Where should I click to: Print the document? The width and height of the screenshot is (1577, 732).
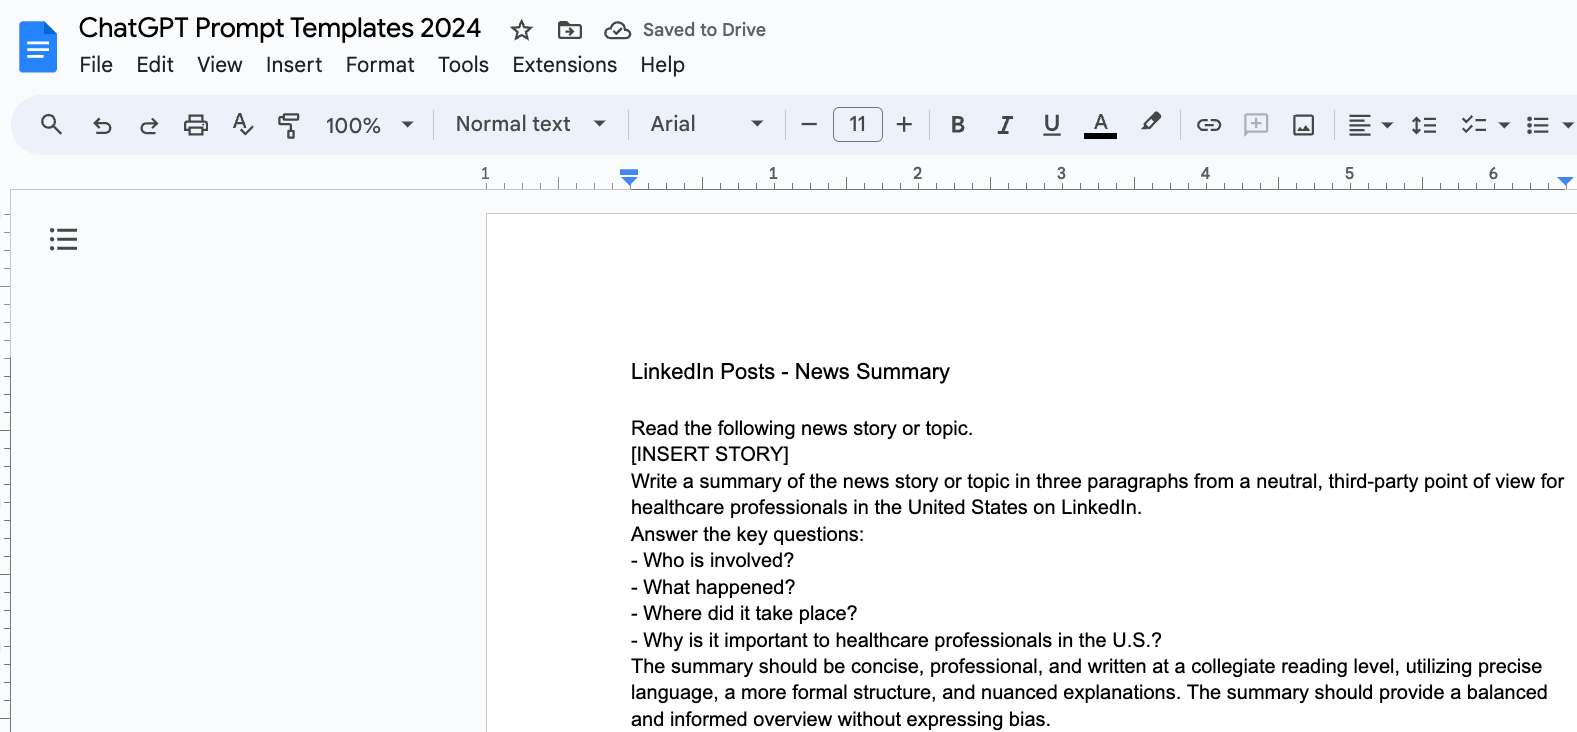[x=196, y=125]
